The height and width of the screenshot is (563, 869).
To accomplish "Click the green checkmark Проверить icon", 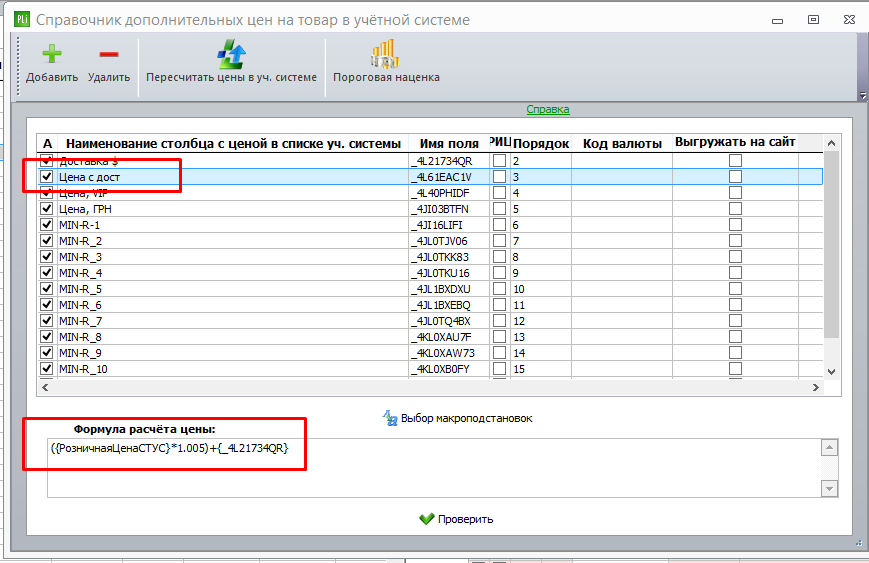I will click(x=426, y=519).
